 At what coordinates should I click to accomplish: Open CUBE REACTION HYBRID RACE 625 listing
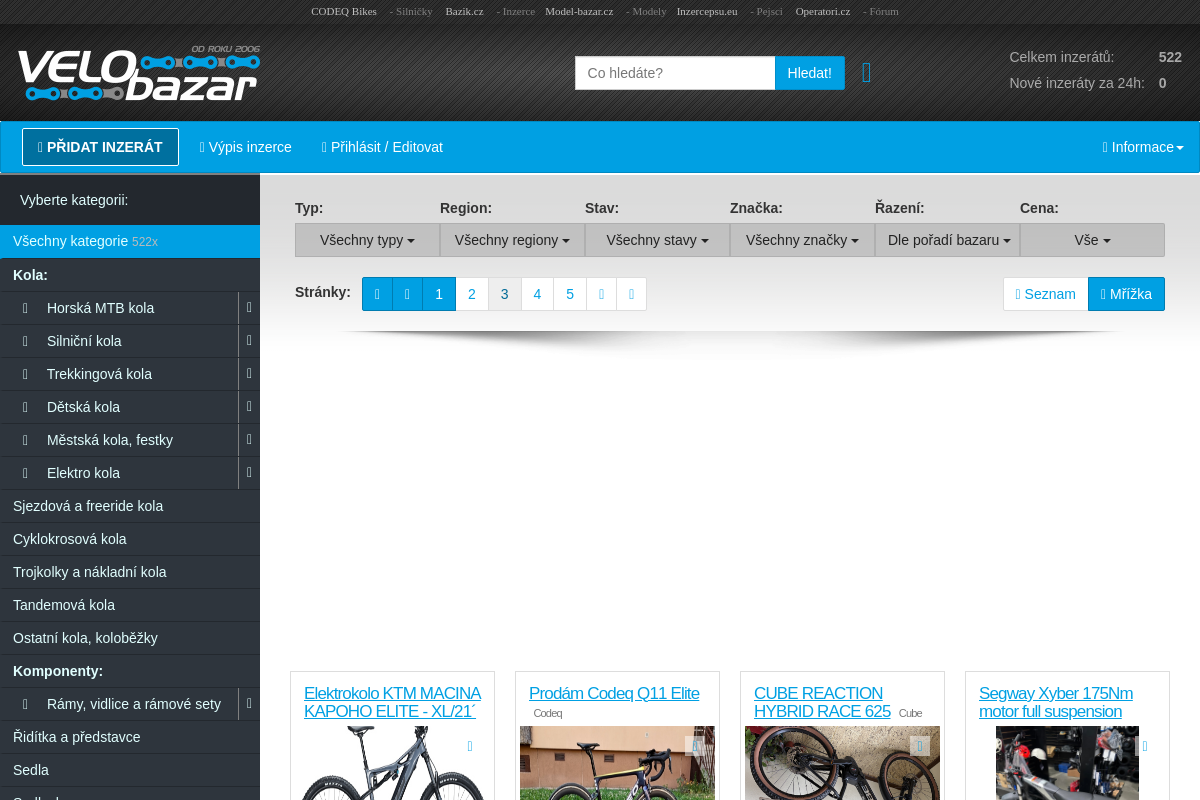click(822, 702)
